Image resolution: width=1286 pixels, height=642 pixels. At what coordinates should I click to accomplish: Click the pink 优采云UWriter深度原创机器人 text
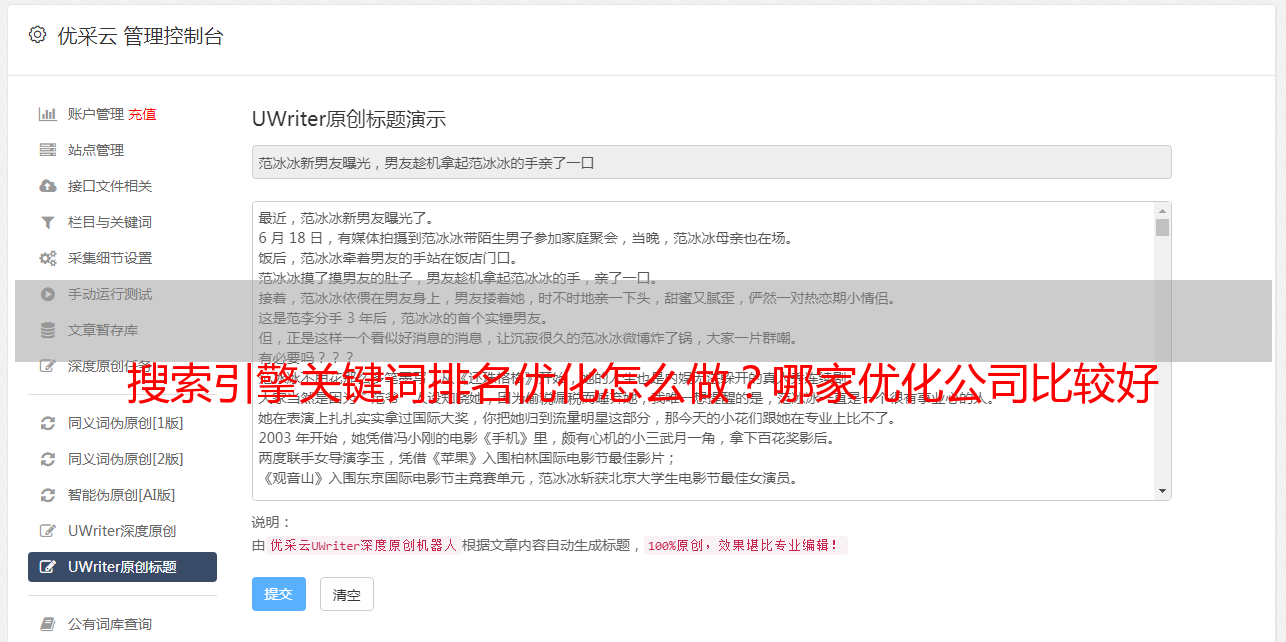coord(363,546)
